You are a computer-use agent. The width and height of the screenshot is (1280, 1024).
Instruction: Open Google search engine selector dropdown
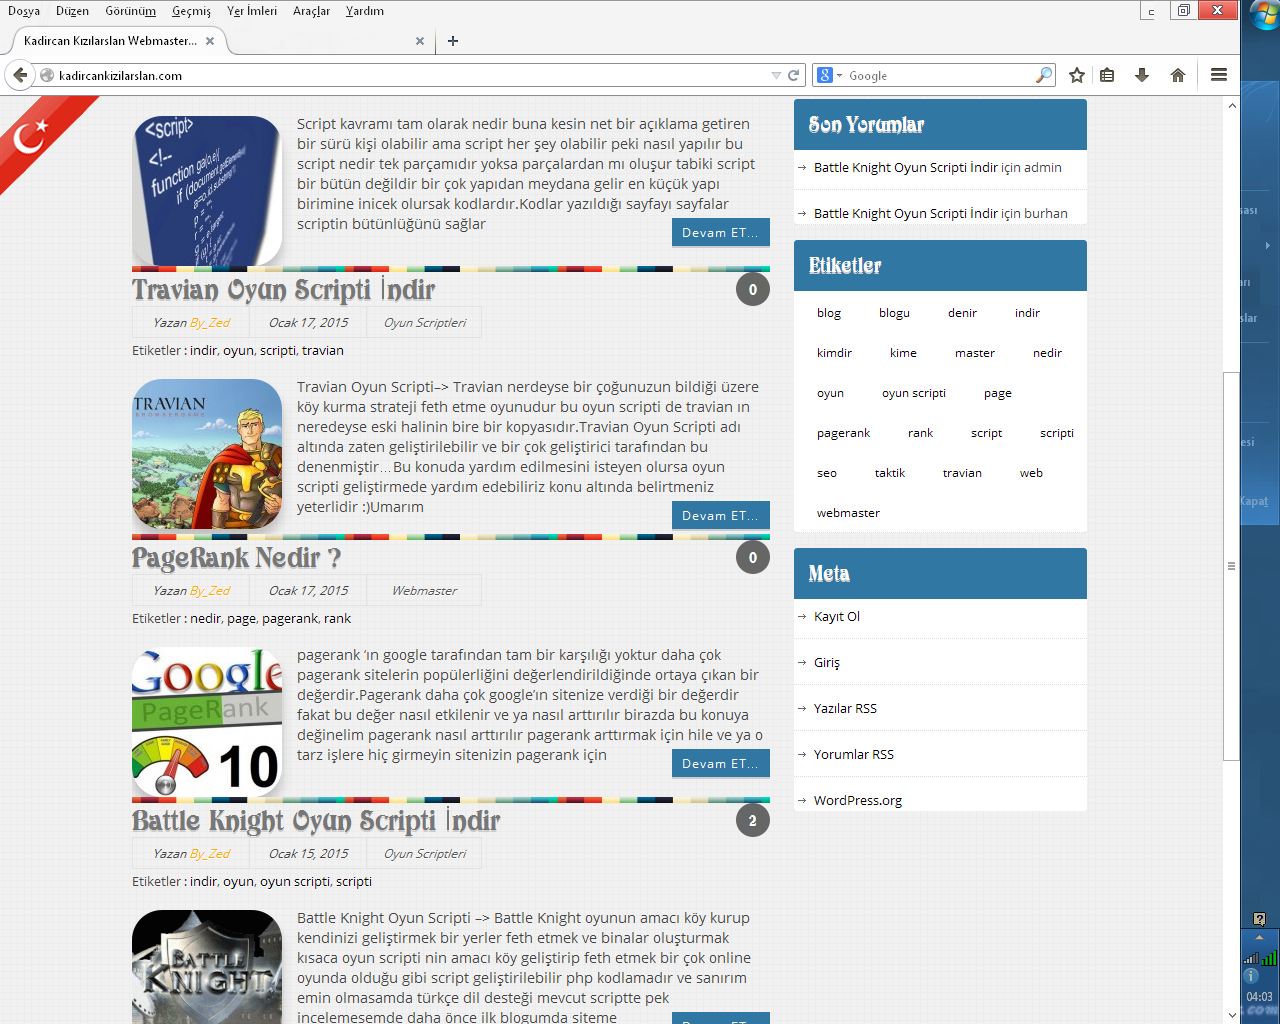(831, 75)
